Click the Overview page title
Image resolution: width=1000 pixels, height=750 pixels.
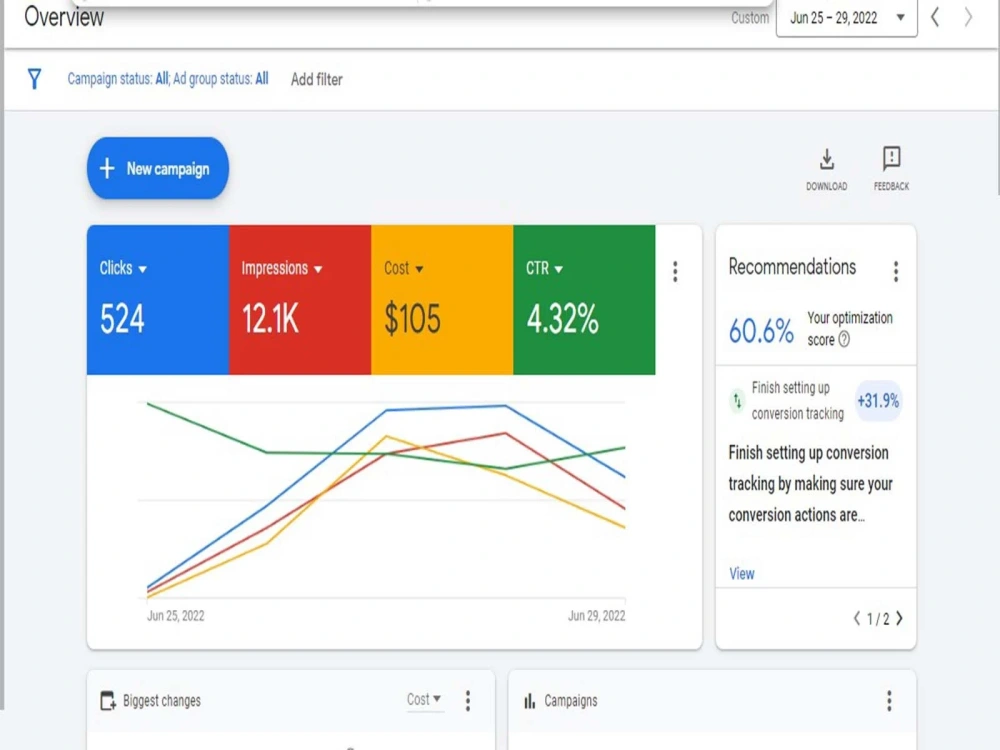tap(64, 17)
